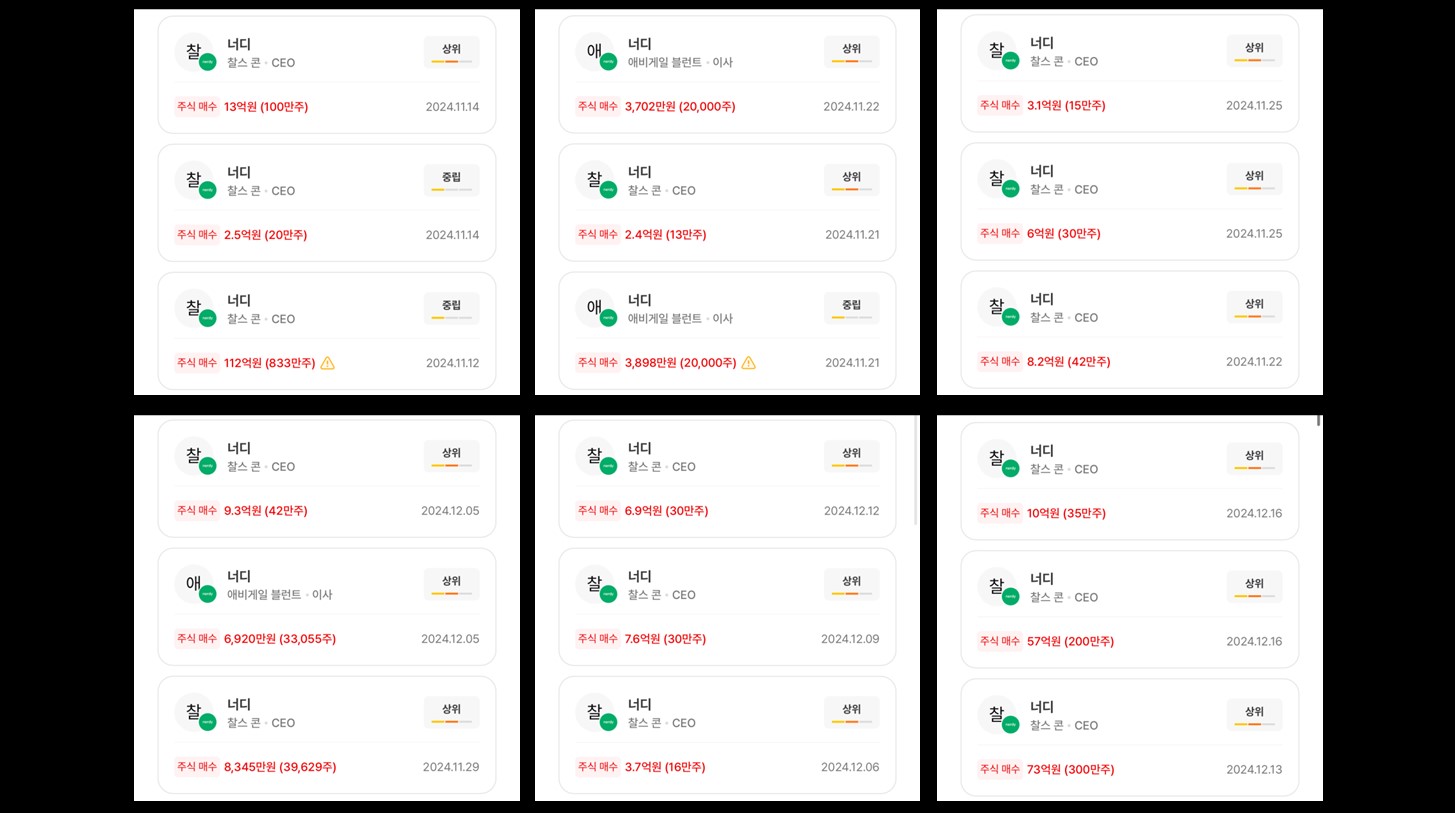Open the 3.1억원 (15만주) purchase amount link
This screenshot has height=813, width=1455.
coord(1066,105)
